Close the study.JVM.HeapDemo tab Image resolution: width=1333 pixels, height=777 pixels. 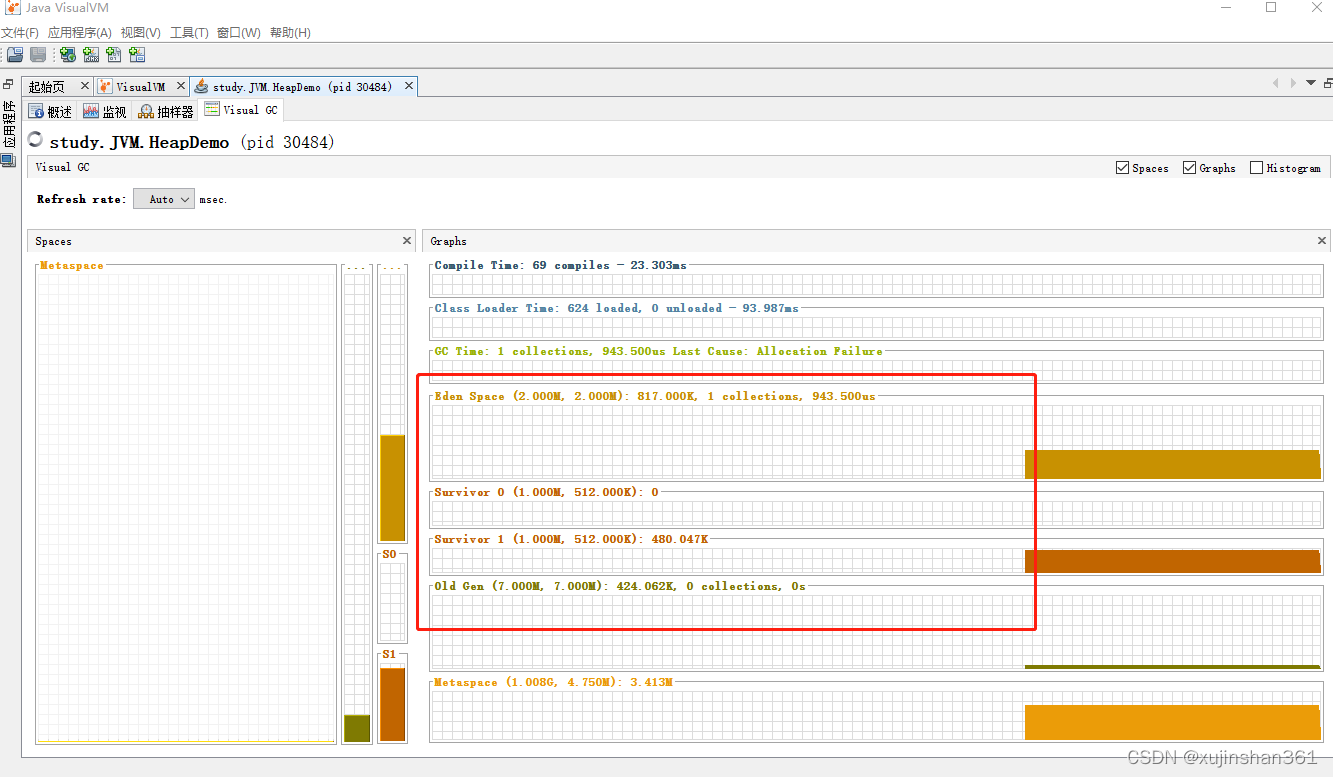coord(409,87)
